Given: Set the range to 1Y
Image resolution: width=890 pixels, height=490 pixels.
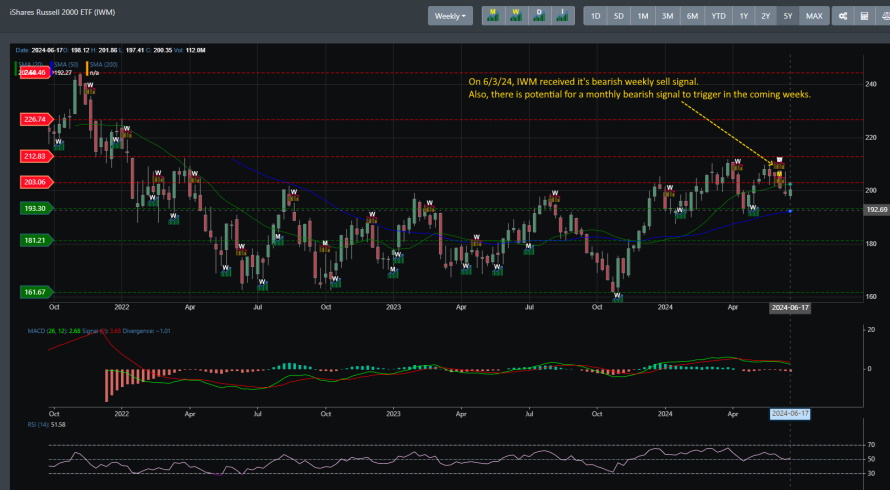Looking at the screenshot, I should (x=744, y=16).
